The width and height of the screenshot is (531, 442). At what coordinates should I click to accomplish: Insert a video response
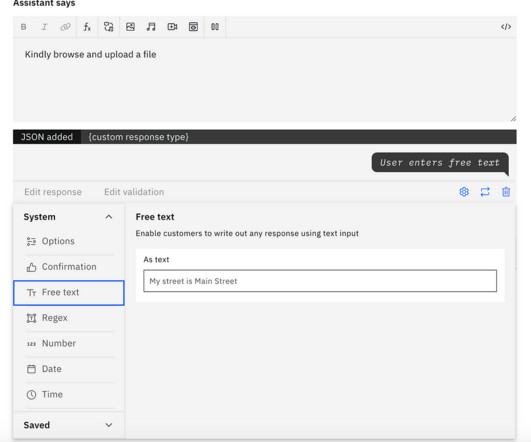point(172,27)
